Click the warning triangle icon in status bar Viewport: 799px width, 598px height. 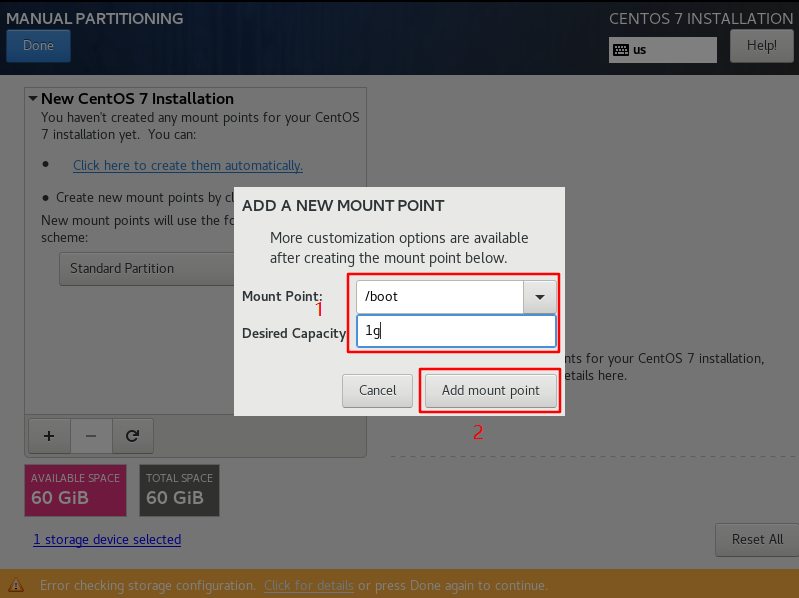click(x=16, y=585)
